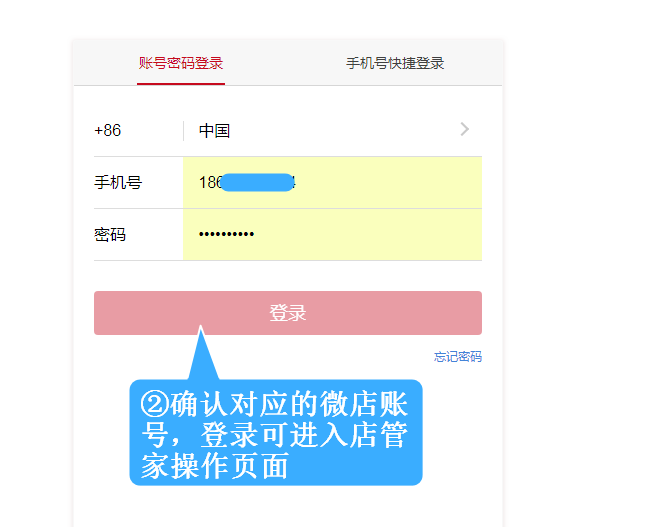Switch to 账号密码登录 tab
This screenshot has height=527, width=667.
point(181,63)
